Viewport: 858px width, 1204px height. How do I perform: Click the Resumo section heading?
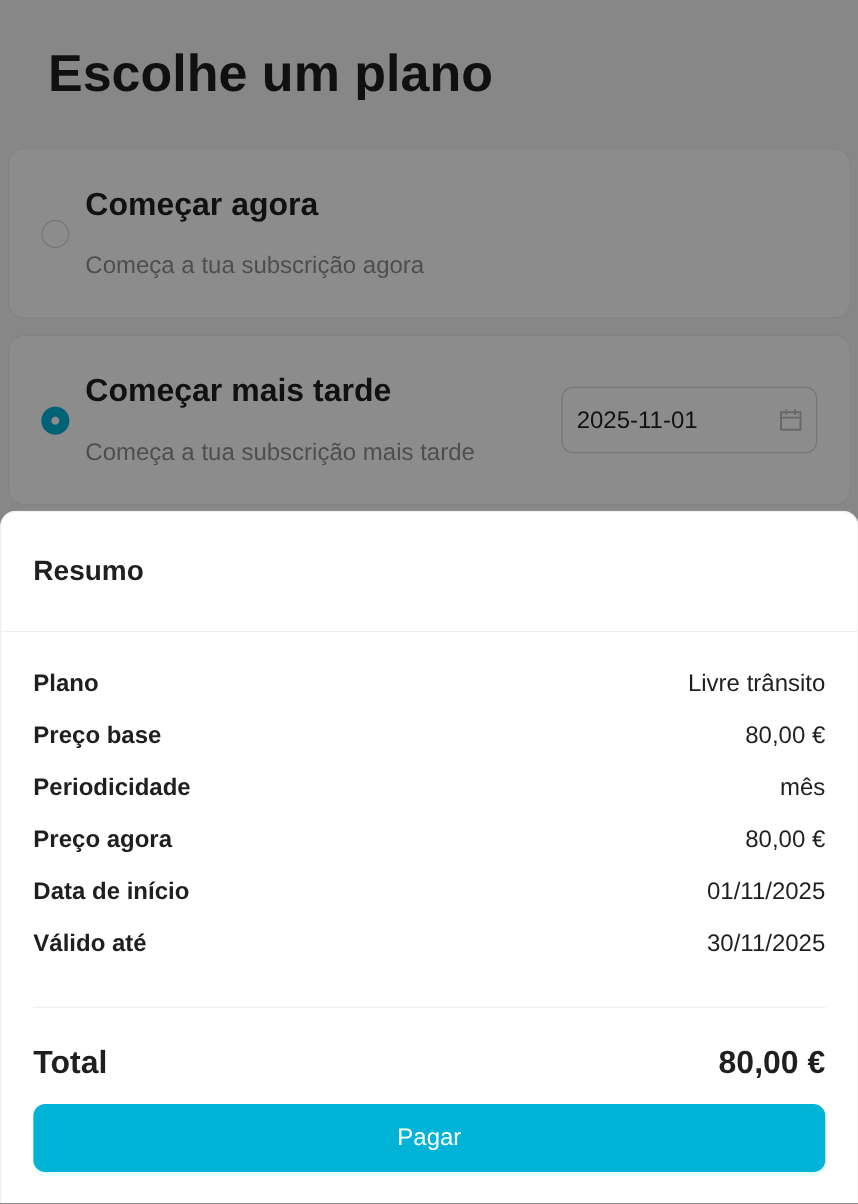click(x=88, y=571)
